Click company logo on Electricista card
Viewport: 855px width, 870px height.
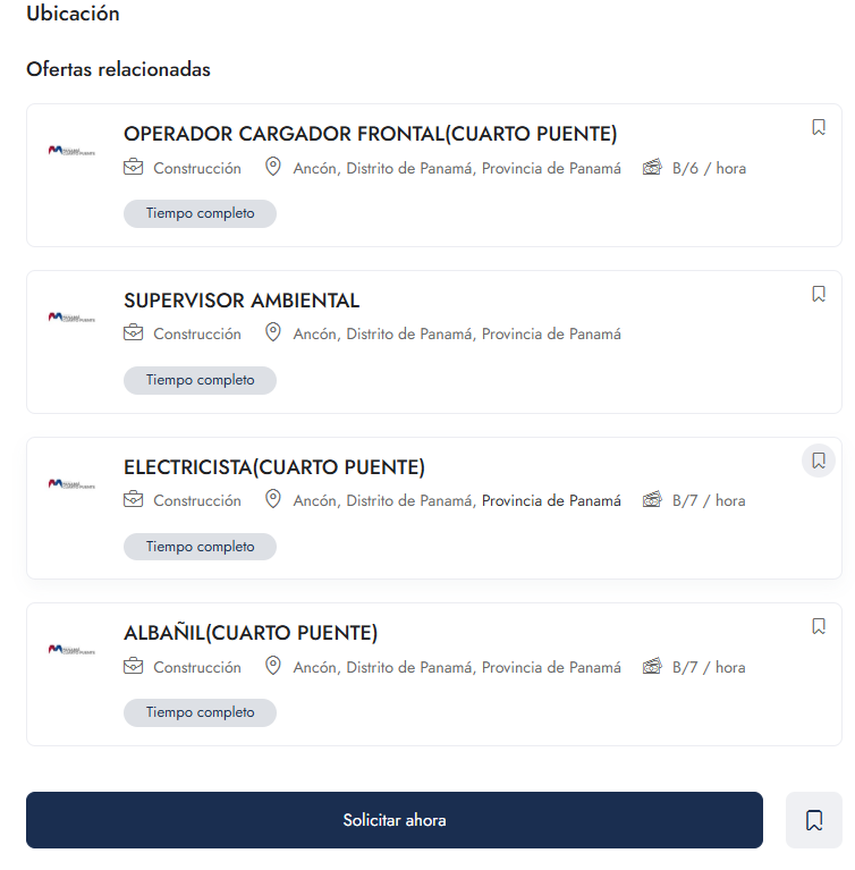(71, 483)
